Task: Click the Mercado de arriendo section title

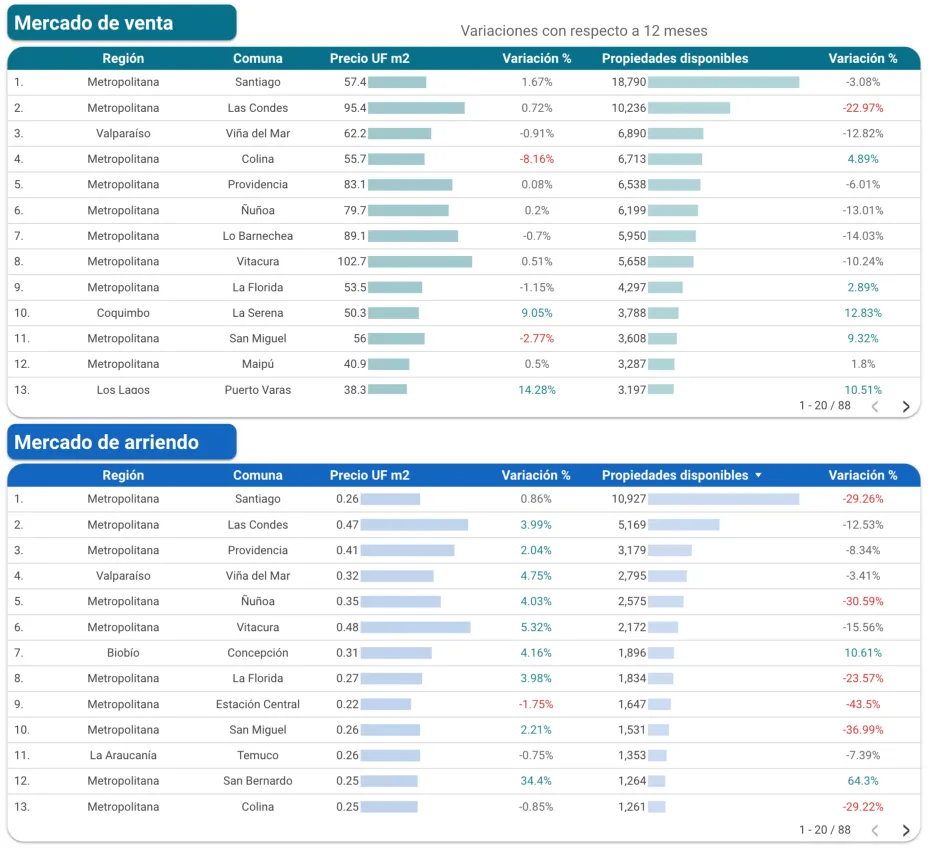Action: click(121, 441)
